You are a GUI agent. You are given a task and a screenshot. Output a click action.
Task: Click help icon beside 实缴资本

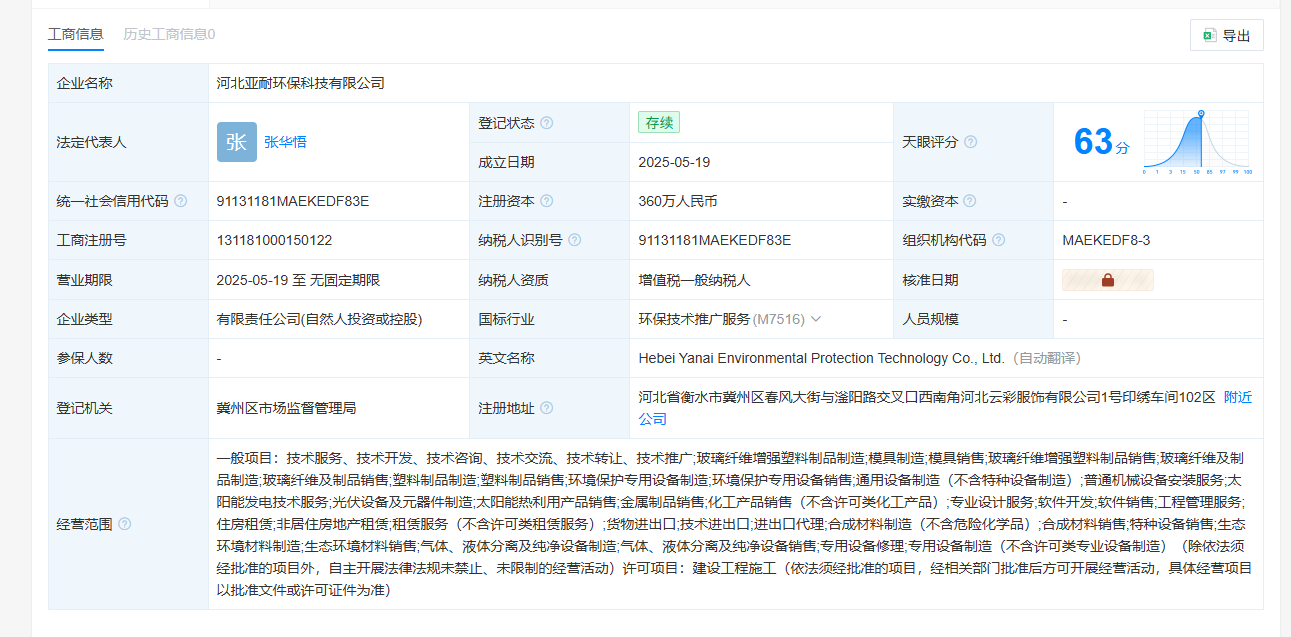point(970,201)
